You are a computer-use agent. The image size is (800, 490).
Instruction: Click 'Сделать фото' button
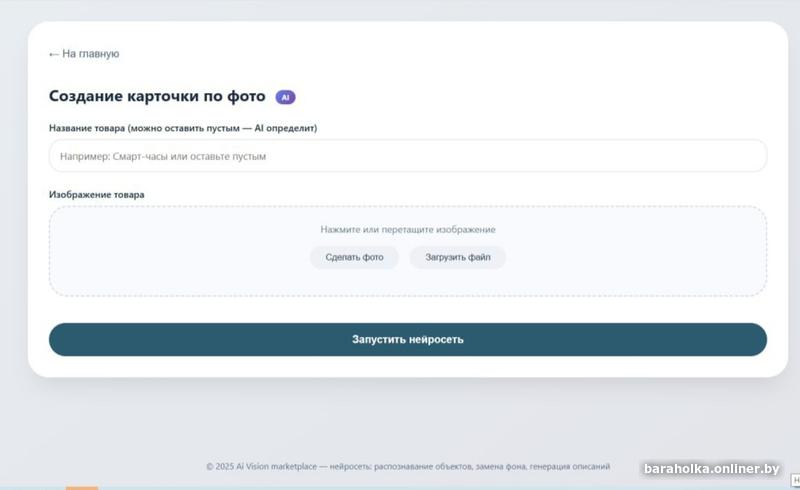pyautogui.click(x=354, y=257)
